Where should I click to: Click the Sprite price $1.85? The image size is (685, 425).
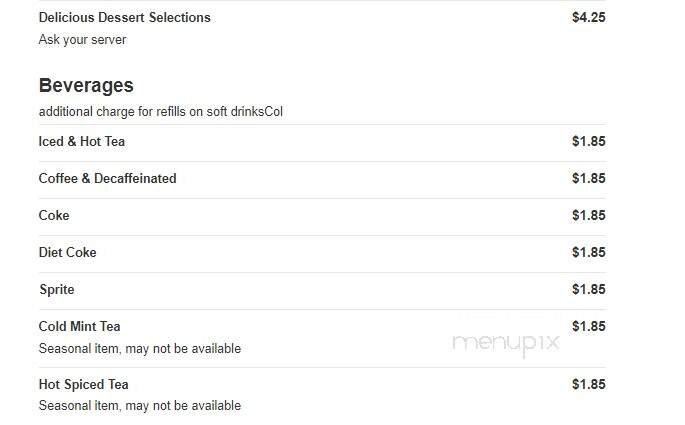[x=588, y=289]
